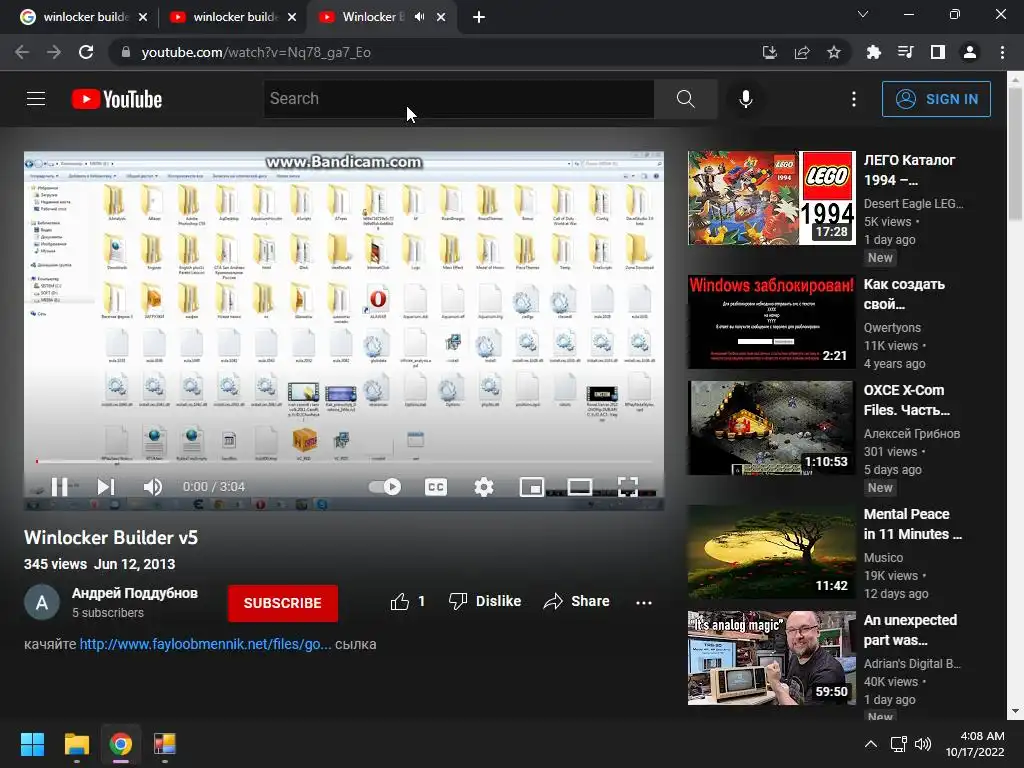Toggle Chrome side panel

tap(938, 52)
